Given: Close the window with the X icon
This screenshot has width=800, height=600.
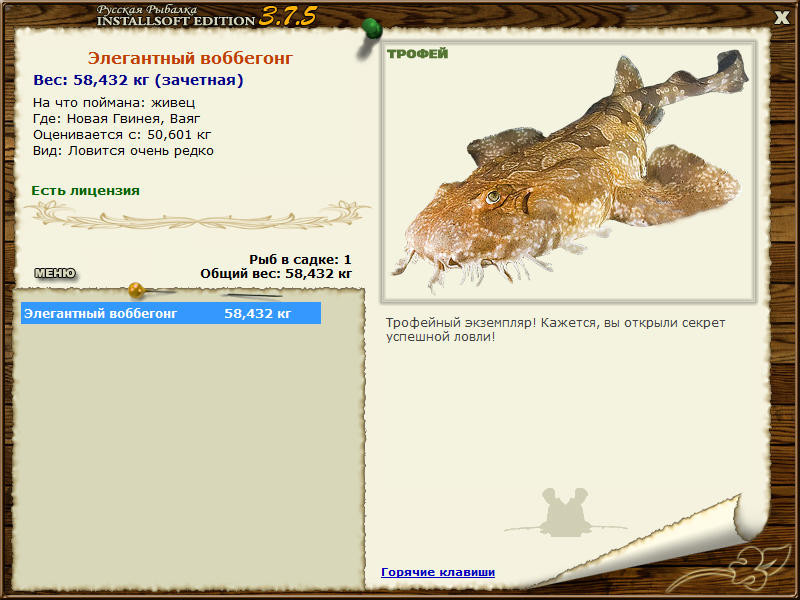Looking at the screenshot, I should (781, 18).
